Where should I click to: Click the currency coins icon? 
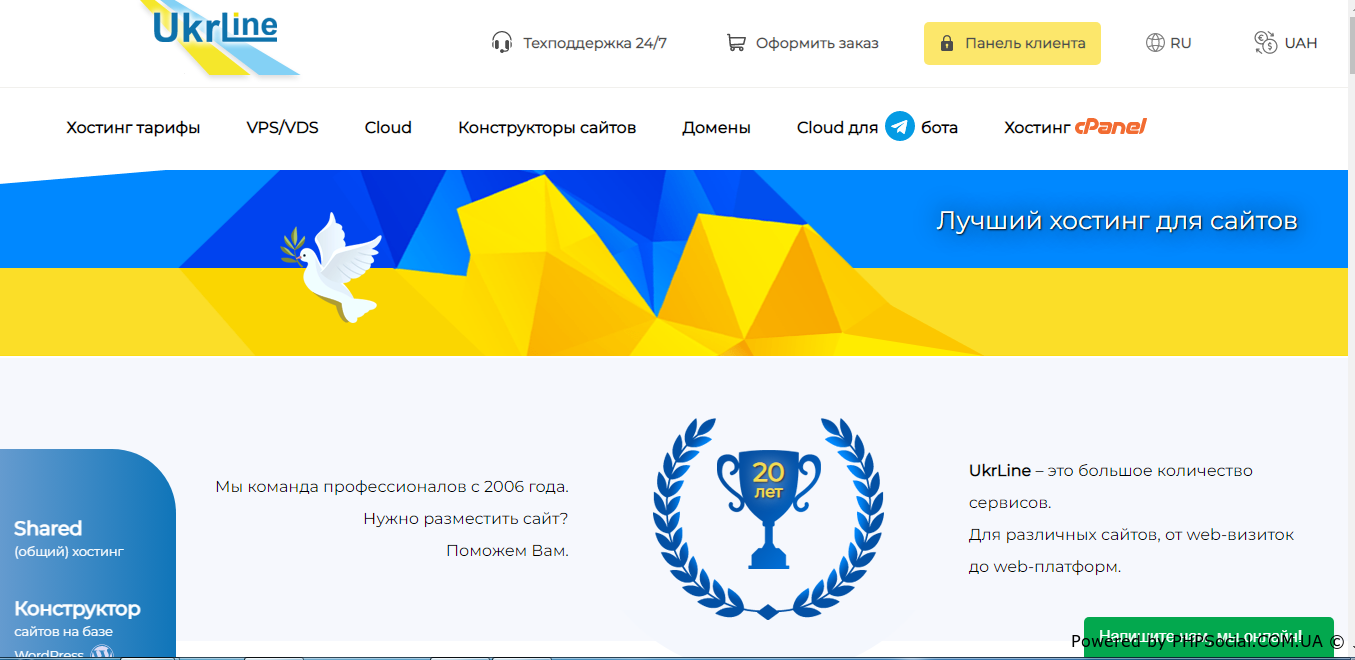1265,43
